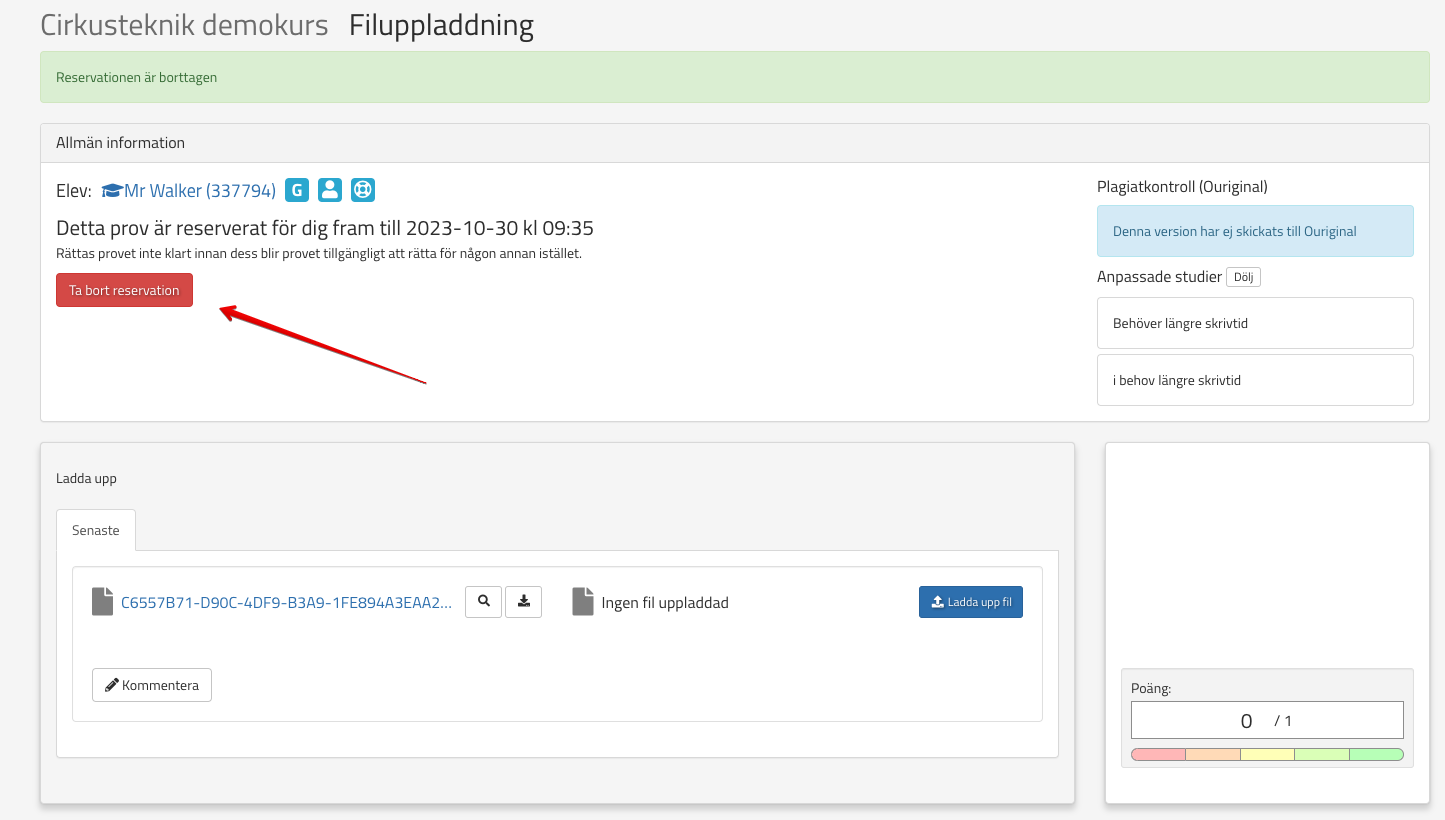1445x820 pixels.
Task: Open the Mr Walker (337794) student link
Action: (x=199, y=191)
